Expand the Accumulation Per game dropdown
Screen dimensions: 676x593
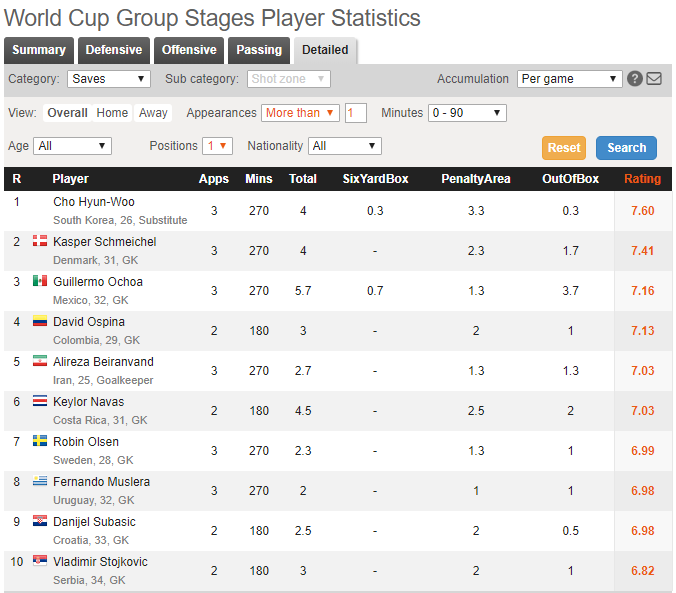pos(570,79)
